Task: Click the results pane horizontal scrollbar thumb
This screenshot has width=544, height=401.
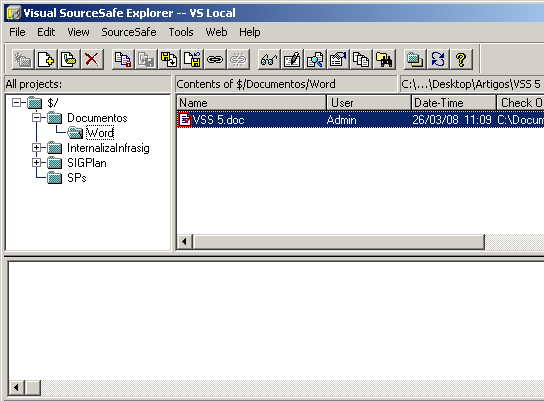Action: click(x=33, y=387)
